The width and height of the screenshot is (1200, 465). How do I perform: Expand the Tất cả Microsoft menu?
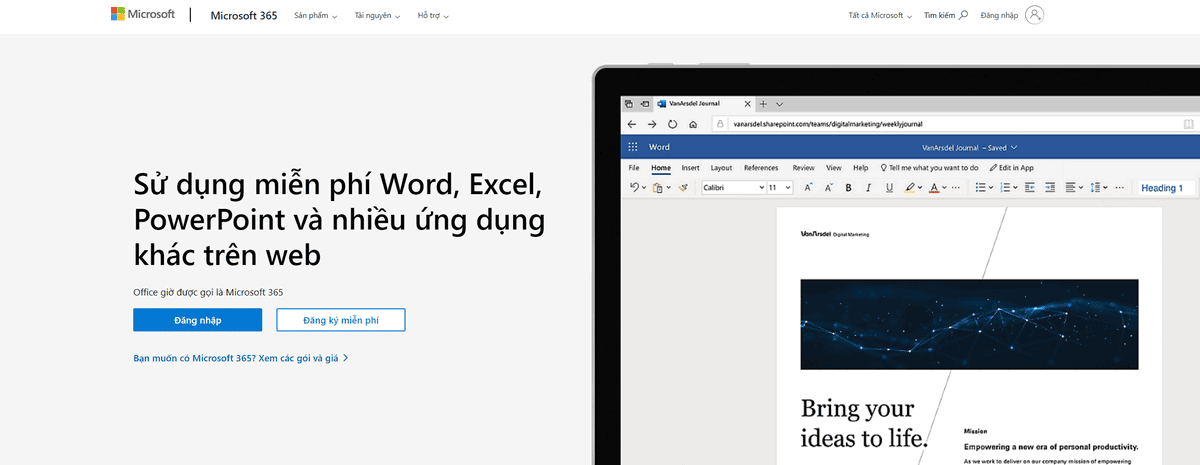coord(880,16)
